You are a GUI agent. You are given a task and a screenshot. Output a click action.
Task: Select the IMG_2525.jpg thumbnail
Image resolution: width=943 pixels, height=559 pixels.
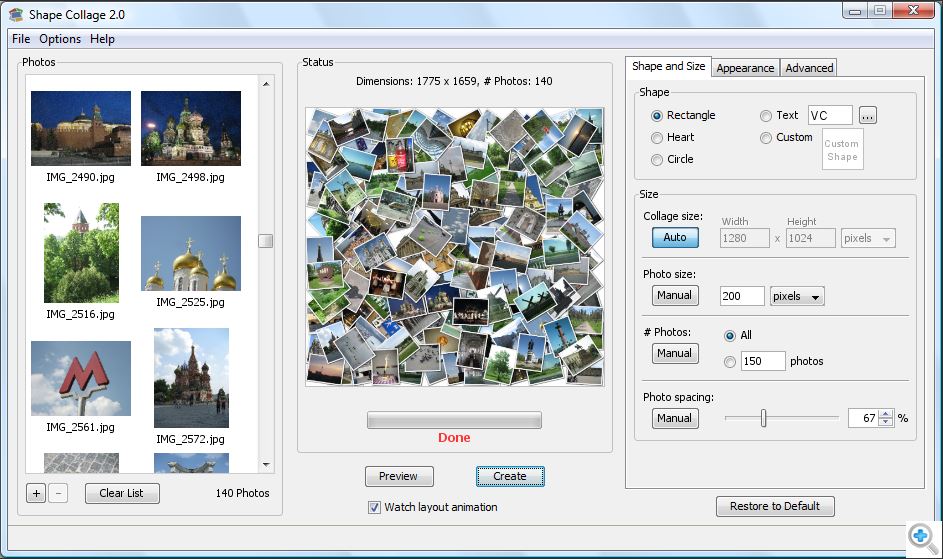tap(191, 253)
